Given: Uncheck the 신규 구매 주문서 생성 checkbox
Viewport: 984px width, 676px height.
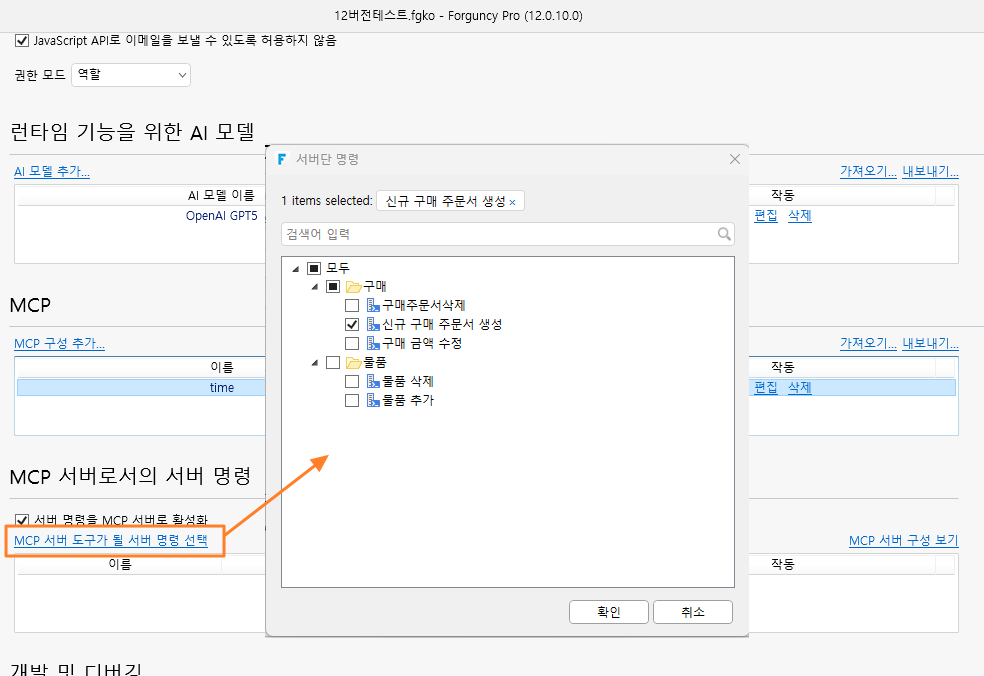Looking at the screenshot, I should click(x=352, y=325).
